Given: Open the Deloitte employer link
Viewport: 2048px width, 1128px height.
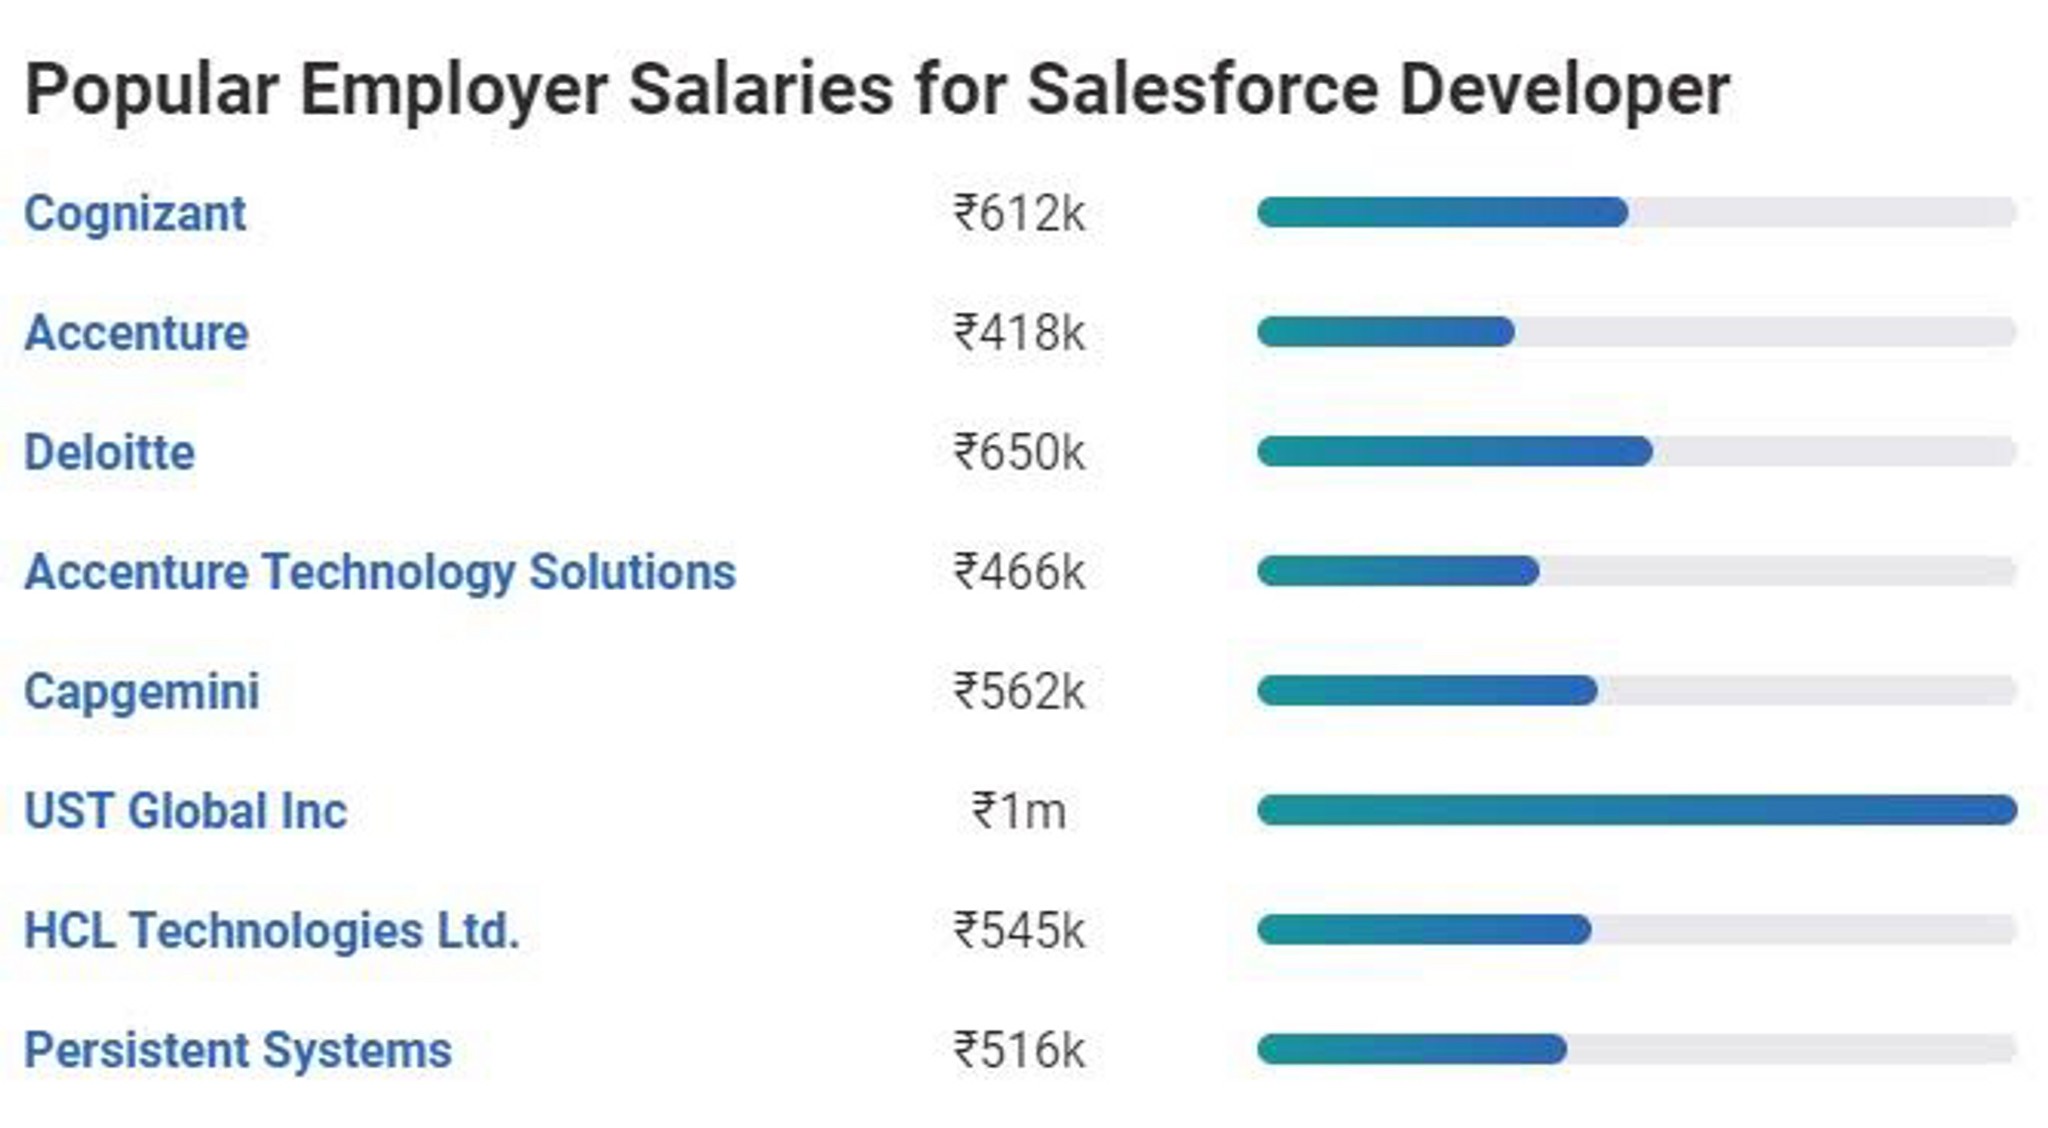Looking at the screenshot, I should (x=109, y=452).
